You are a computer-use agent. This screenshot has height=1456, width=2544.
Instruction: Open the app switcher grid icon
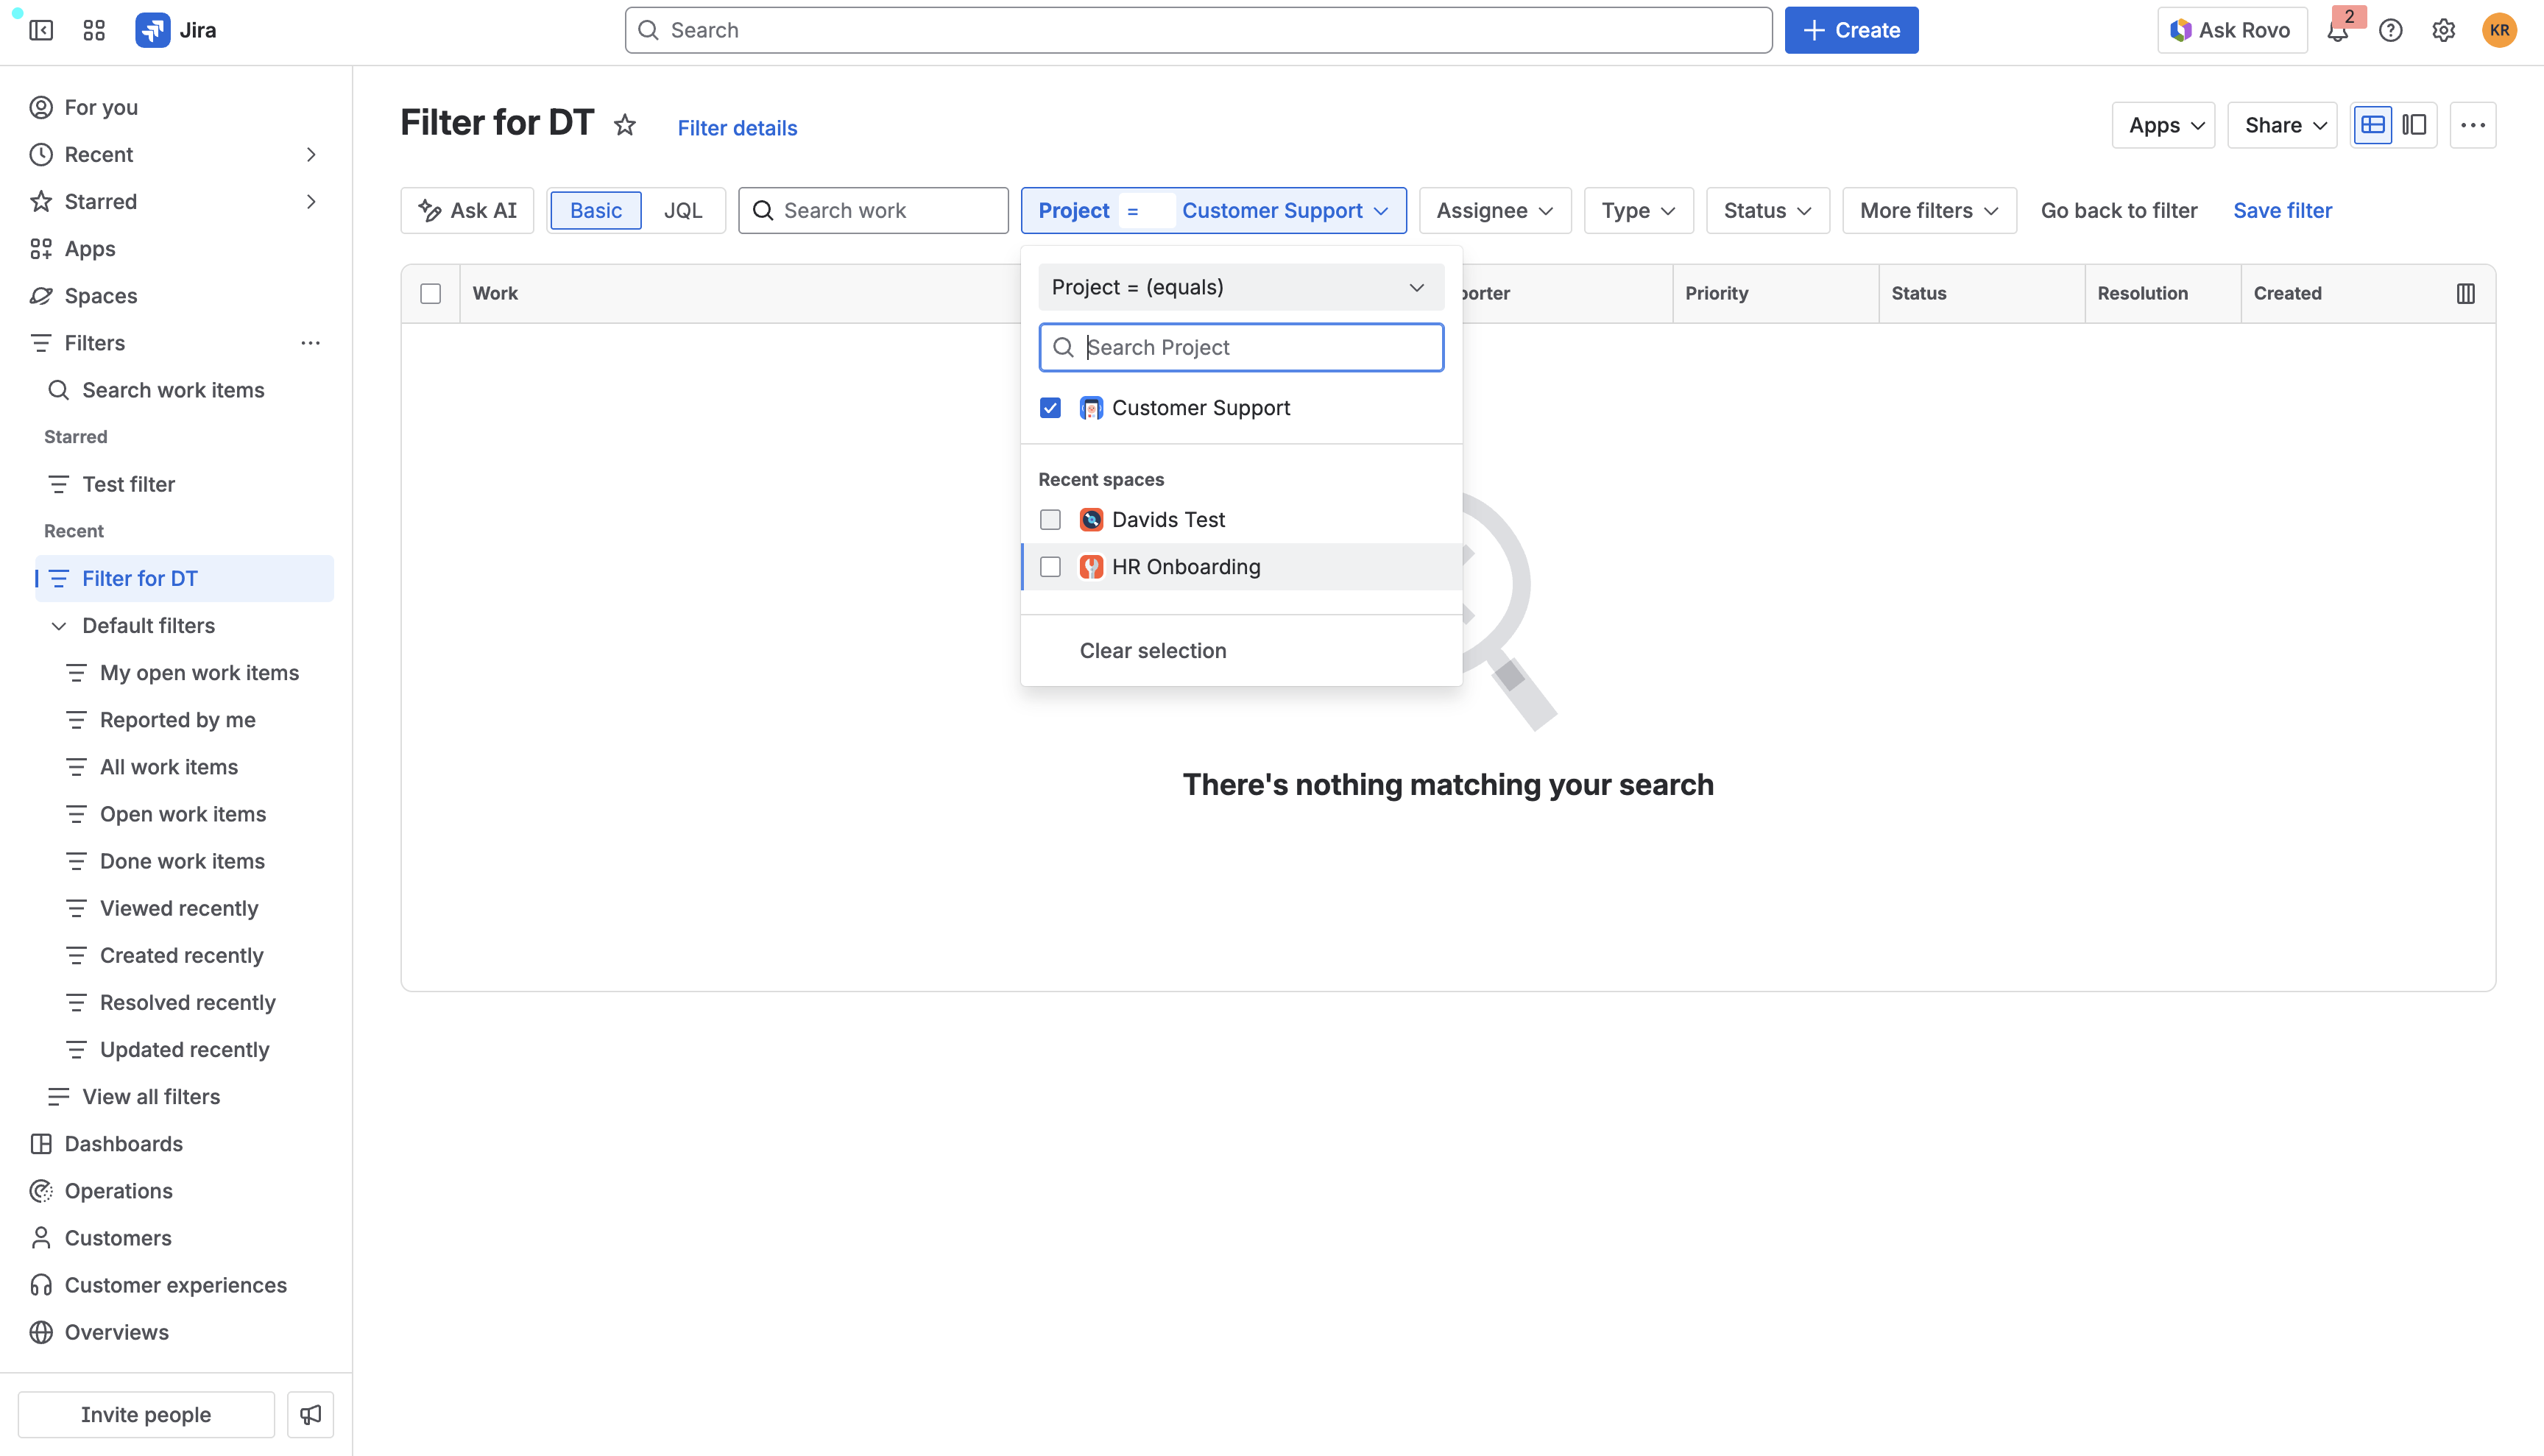pyautogui.click(x=93, y=30)
